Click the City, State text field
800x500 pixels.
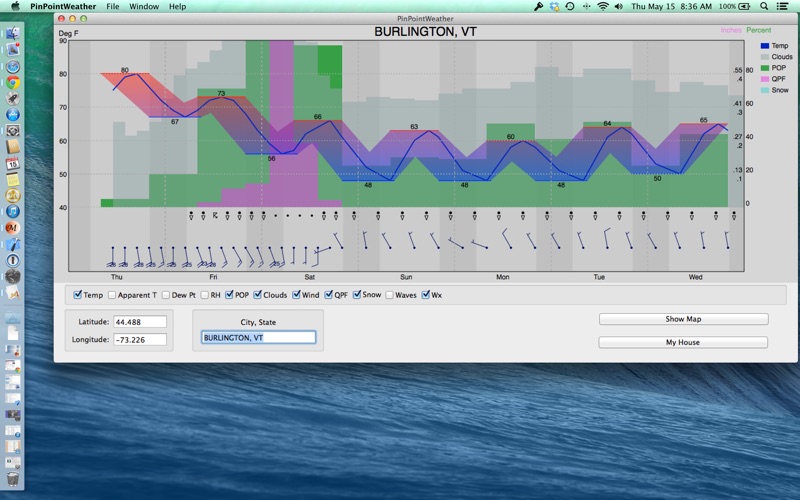[258, 337]
